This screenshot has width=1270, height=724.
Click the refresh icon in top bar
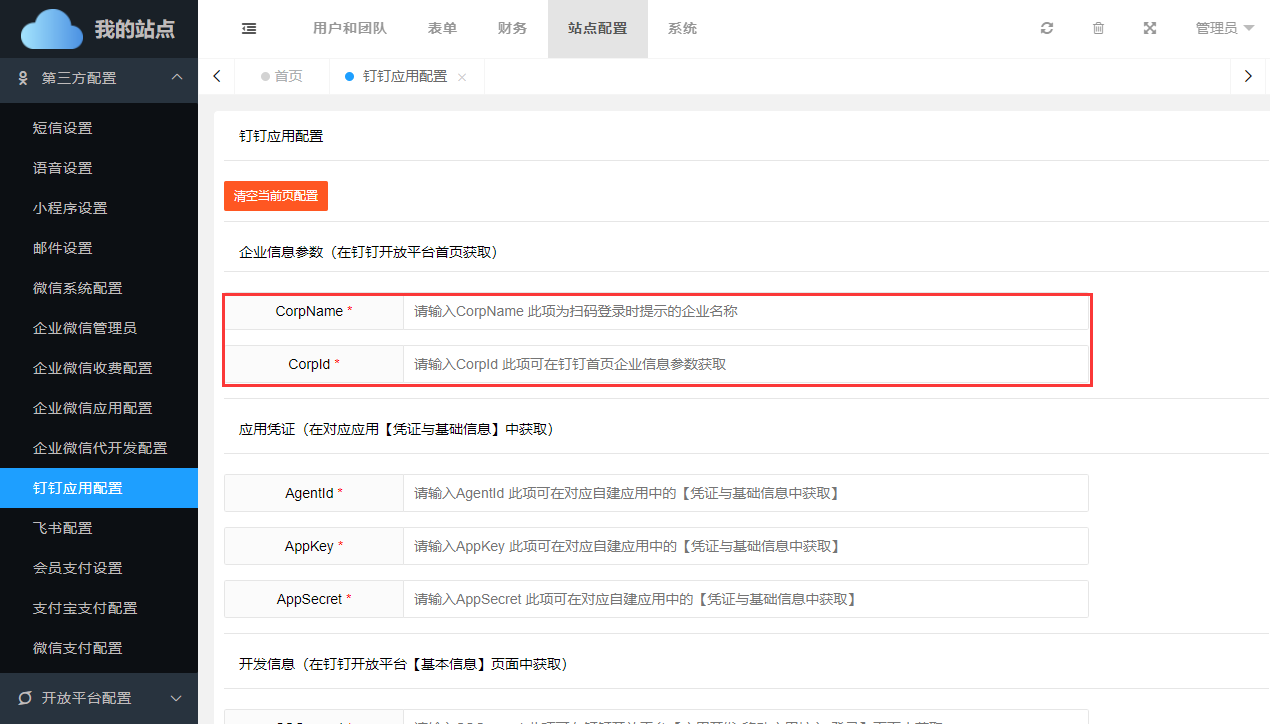pos(1047,29)
